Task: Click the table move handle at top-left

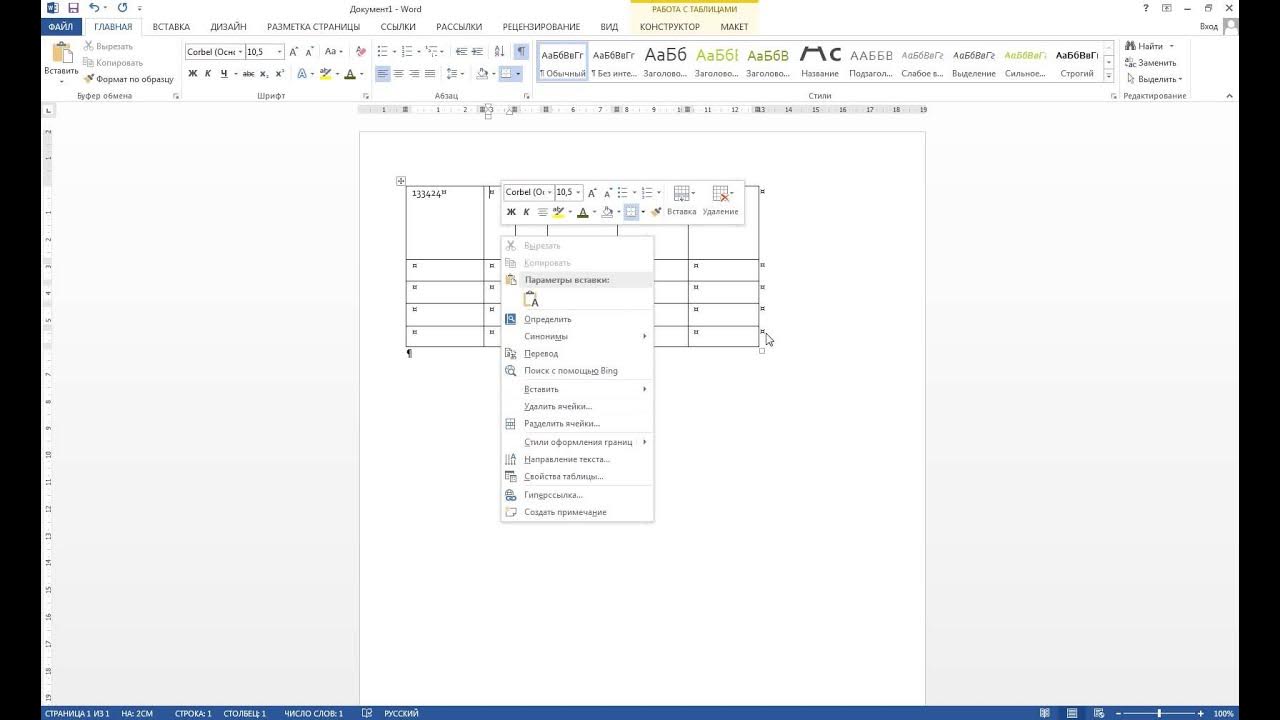Action: pyautogui.click(x=400, y=181)
